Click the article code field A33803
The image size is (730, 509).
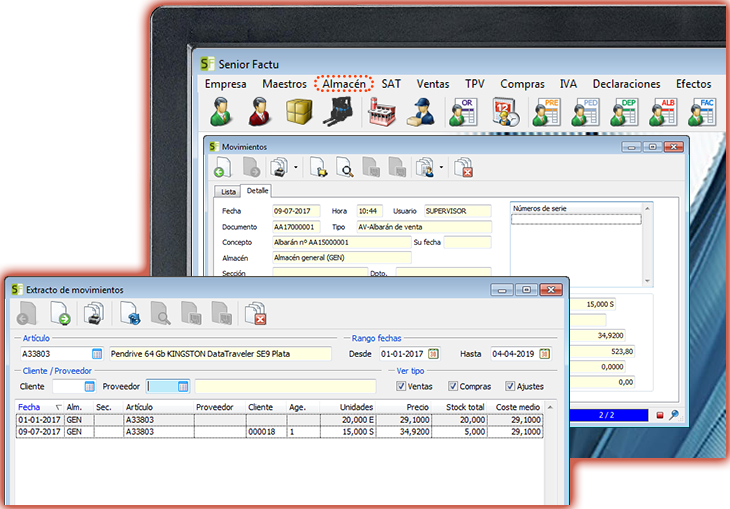(x=56, y=354)
